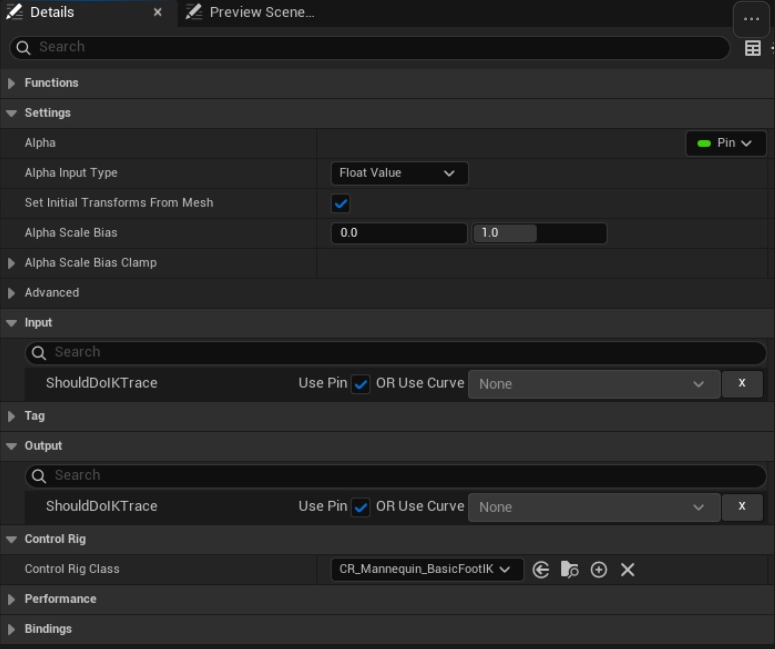The height and width of the screenshot is (649, 775).
Task: Collapse the Control Rig section
Action: [x=11, y=539]
